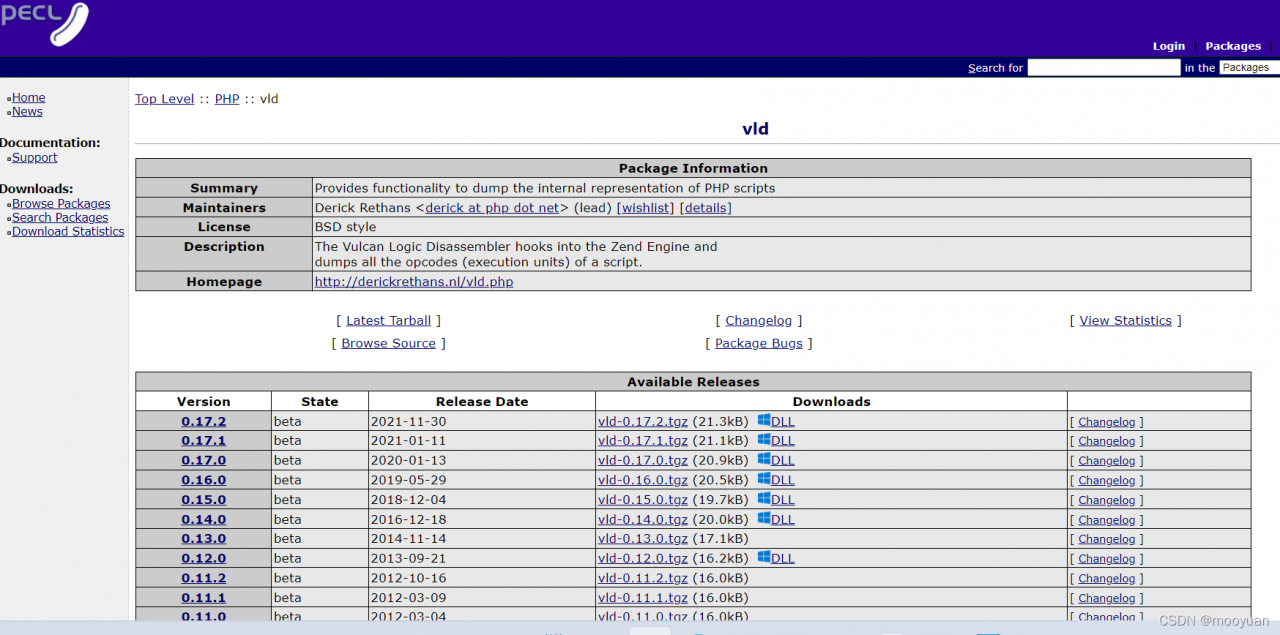This screenshot has width=1280, height=635.
Task: Download vld-0.17.0.tgz
Action: (x=642, y=460)
